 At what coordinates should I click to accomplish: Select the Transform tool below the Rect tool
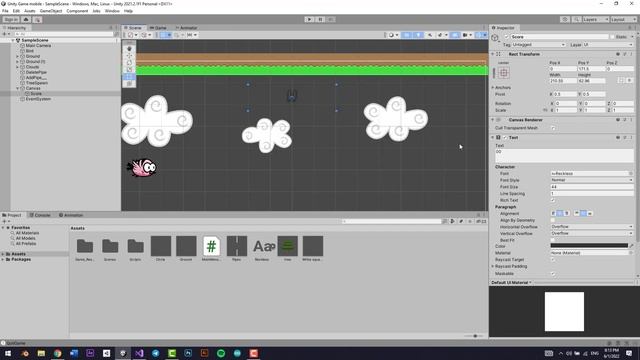129,83
